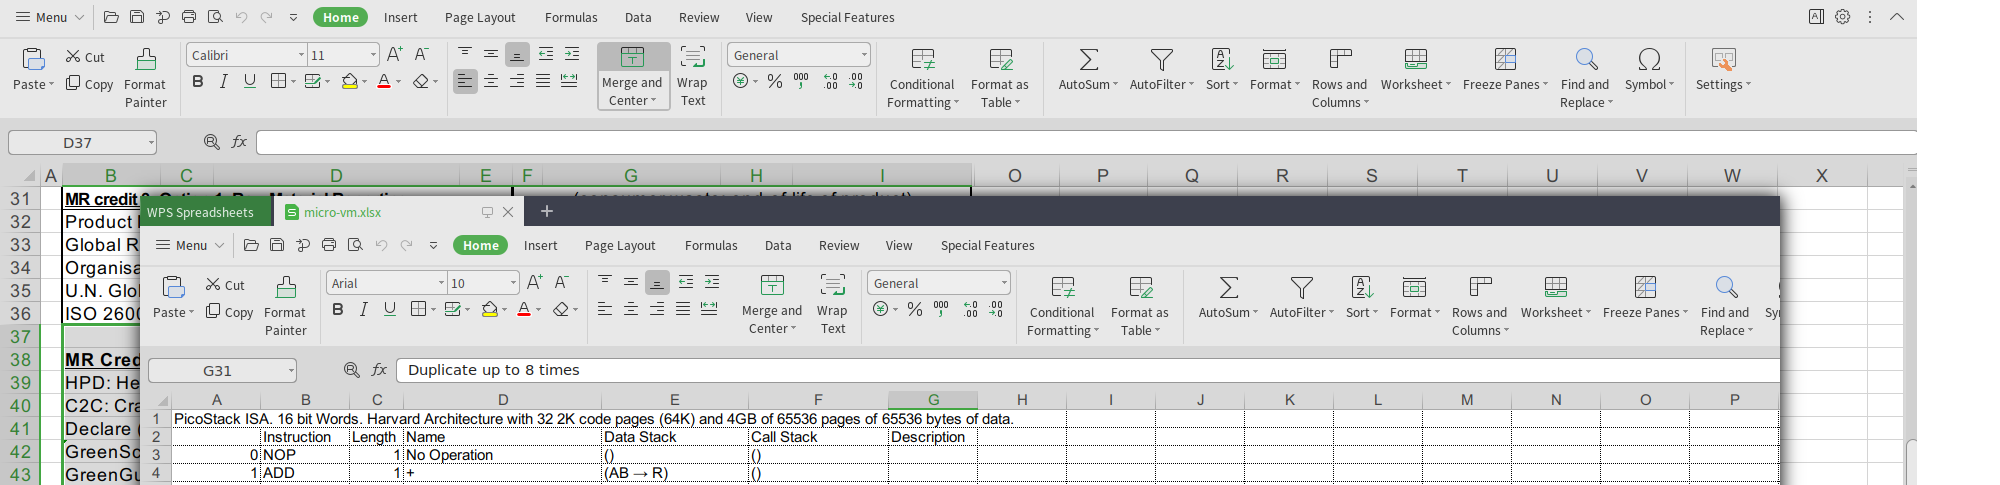Switch to the micro-vm.xlsx tab
Viewport: 2000px width, 485px height.
coord(342,212)
